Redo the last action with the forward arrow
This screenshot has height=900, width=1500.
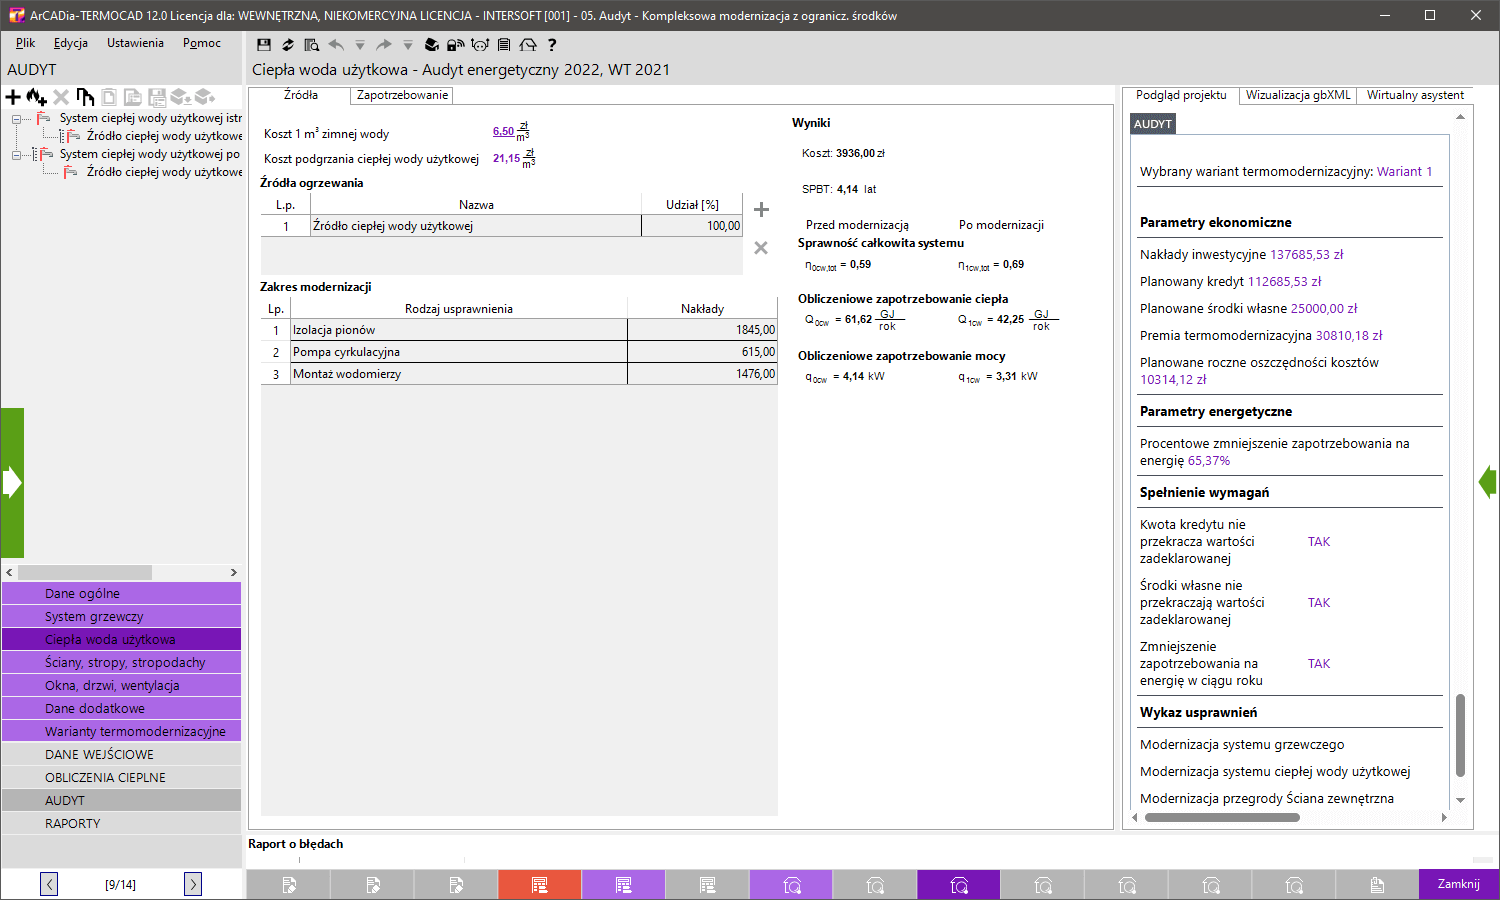tap(383, 44)
